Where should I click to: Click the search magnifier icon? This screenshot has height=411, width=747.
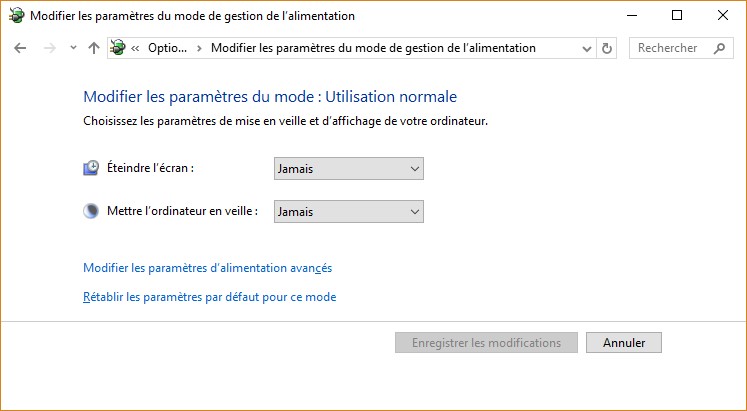719,48
